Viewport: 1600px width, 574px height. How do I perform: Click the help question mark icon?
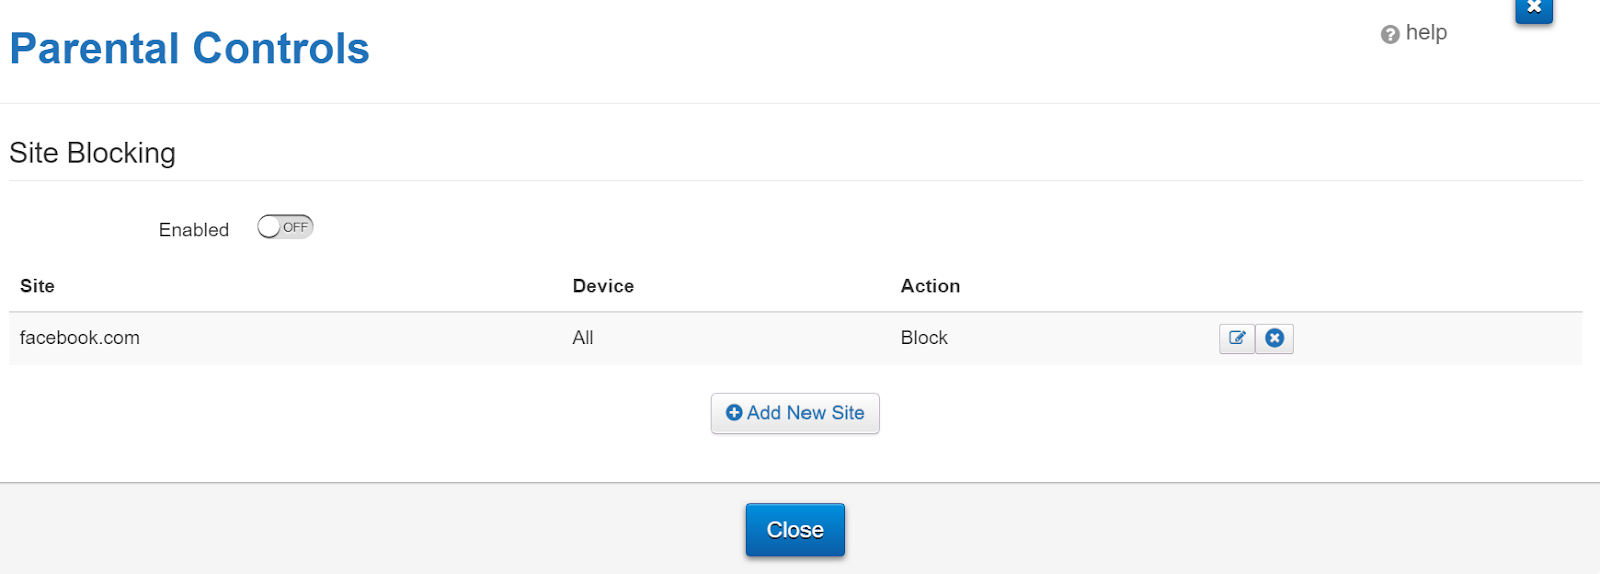coord(1390,35)
